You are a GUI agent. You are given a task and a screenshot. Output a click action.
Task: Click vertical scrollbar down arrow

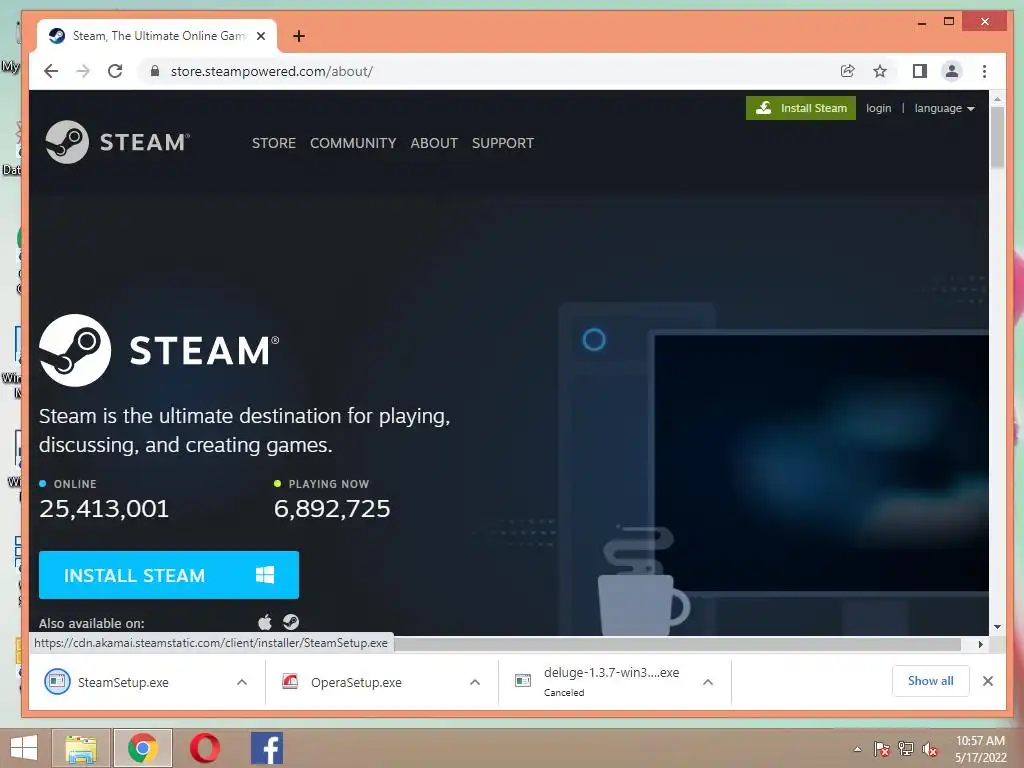tap(997, 627)
